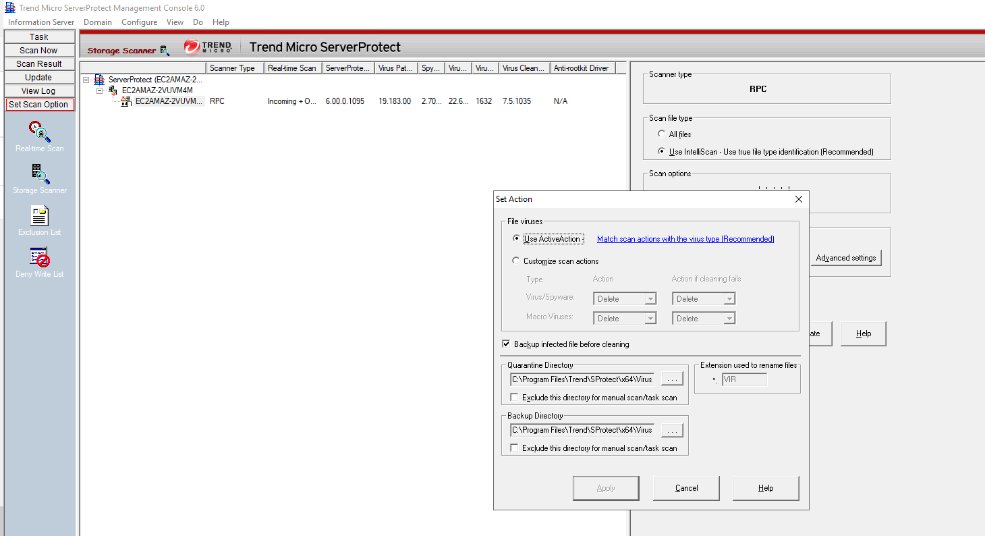This screenshot has height=536, width=985.
Task: Click the rename extension VIR field
Action: 744,380
